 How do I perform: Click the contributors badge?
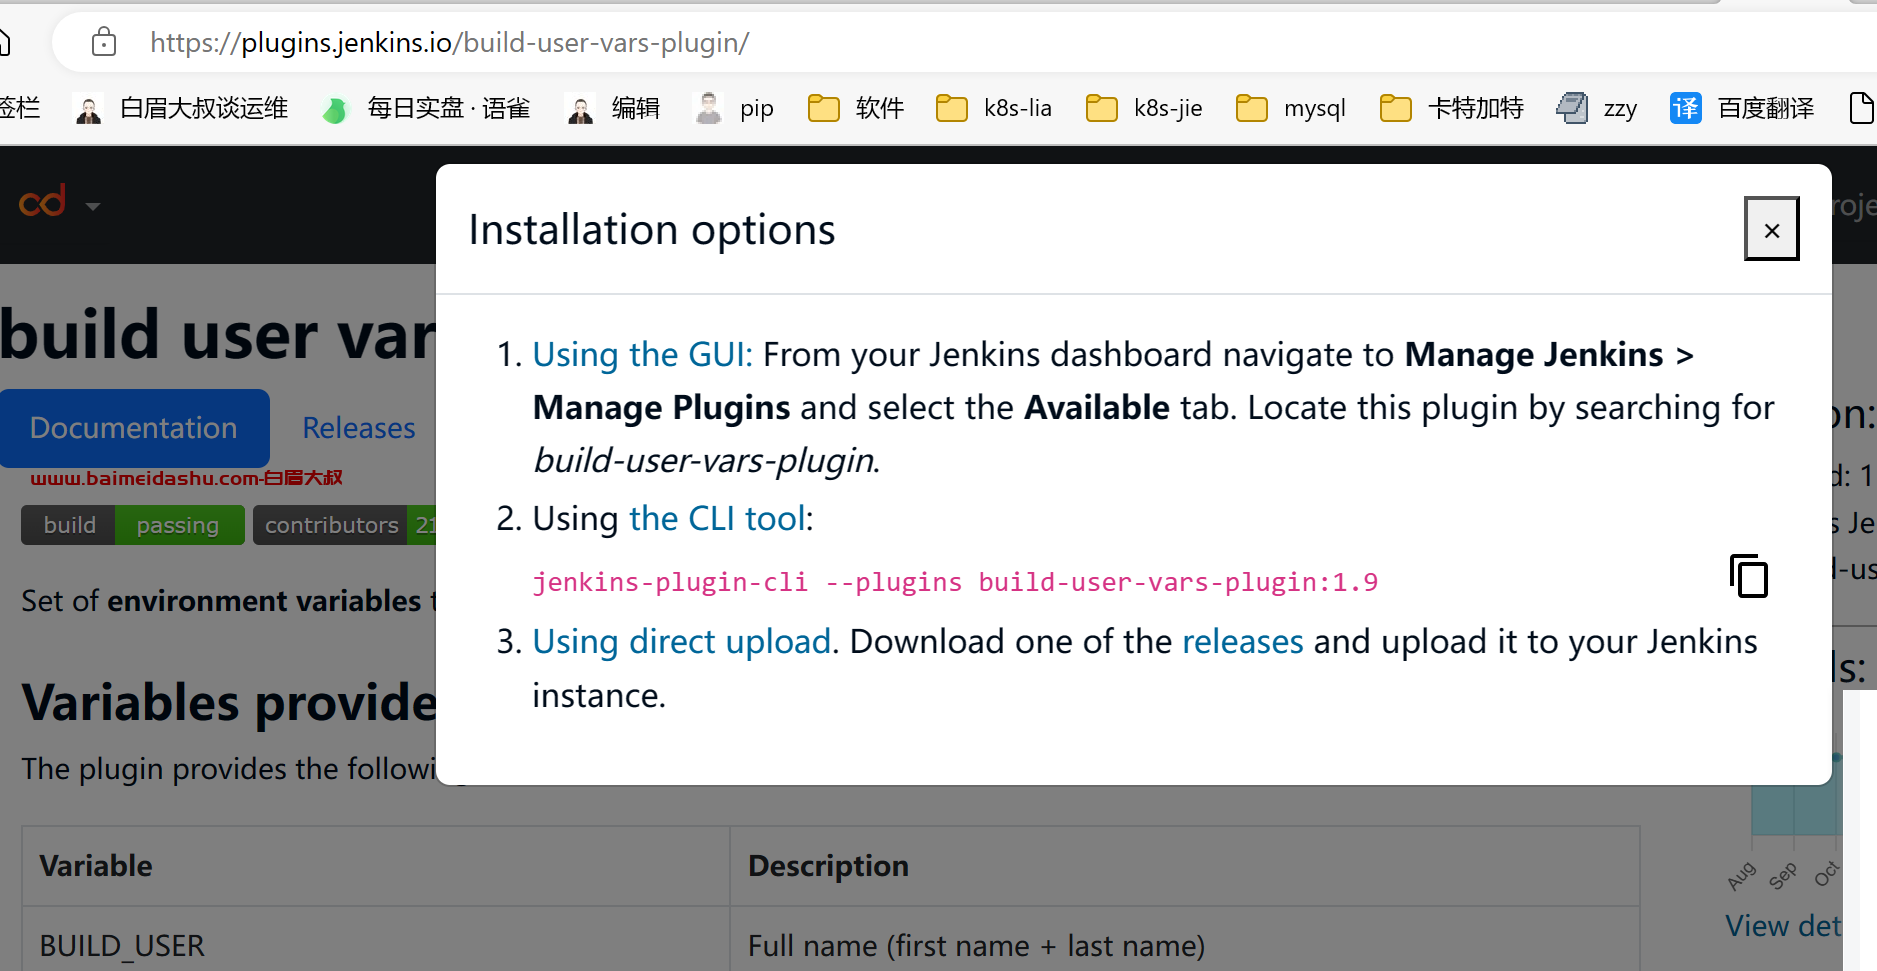coord(345,525)
